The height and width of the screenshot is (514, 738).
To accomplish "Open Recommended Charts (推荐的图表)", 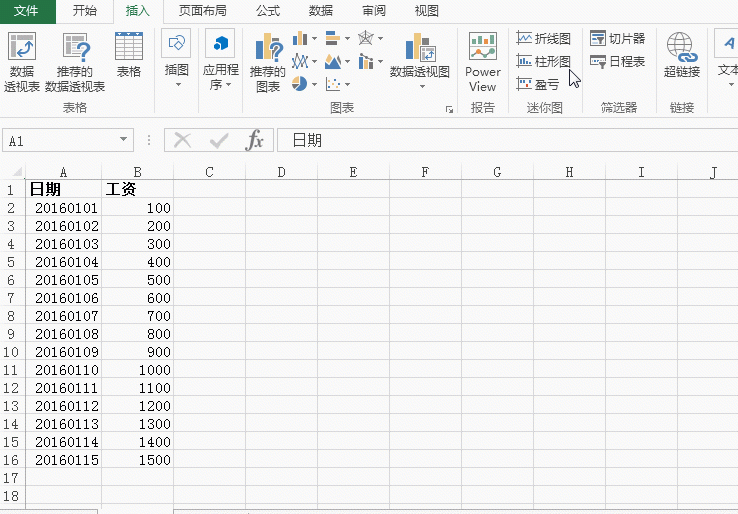I will pos(267,62).
